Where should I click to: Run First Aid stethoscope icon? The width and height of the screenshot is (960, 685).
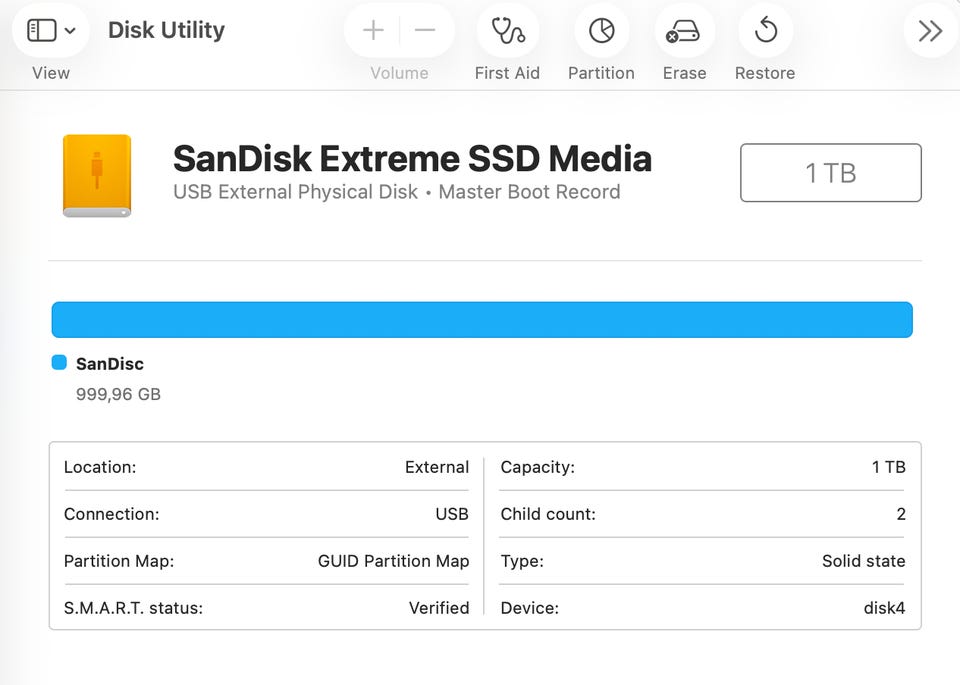coord(507,31)
